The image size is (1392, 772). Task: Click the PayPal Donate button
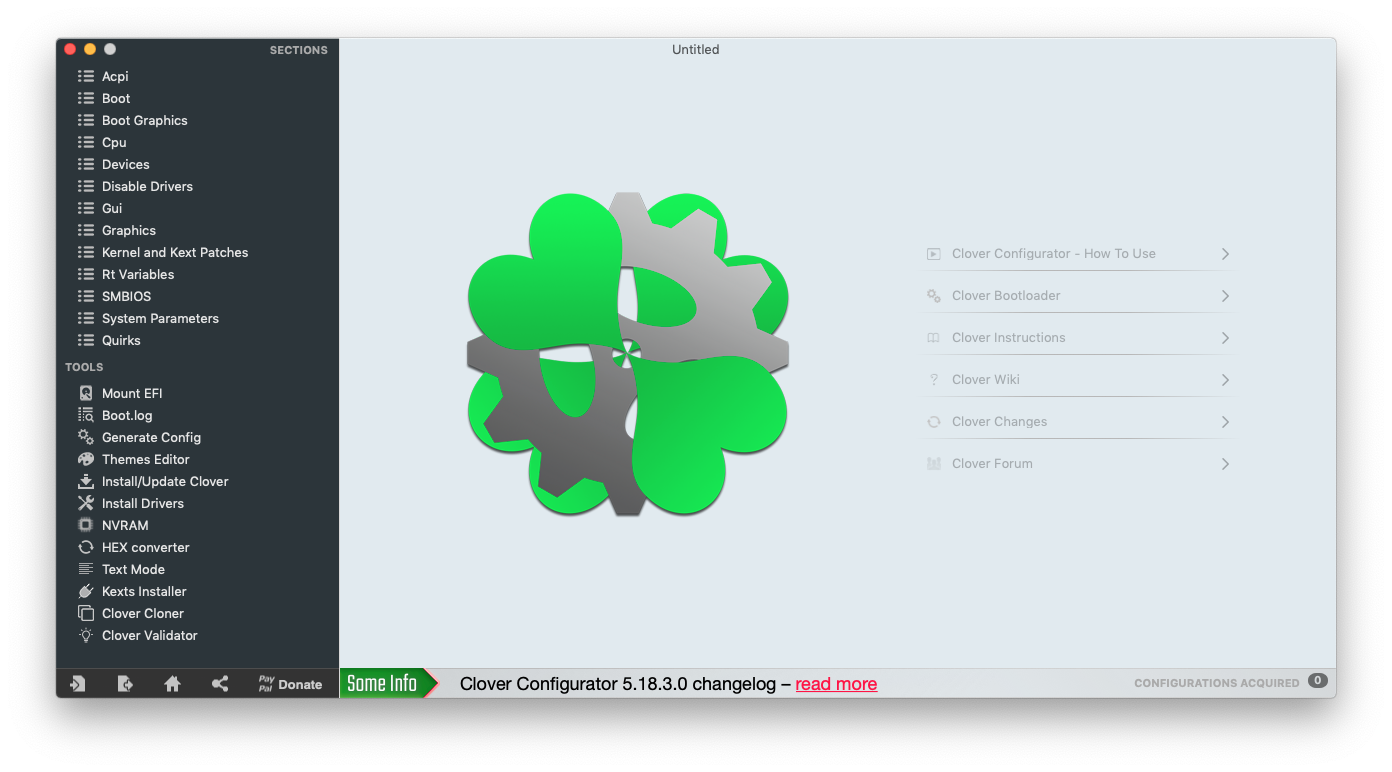coord(290,684)
